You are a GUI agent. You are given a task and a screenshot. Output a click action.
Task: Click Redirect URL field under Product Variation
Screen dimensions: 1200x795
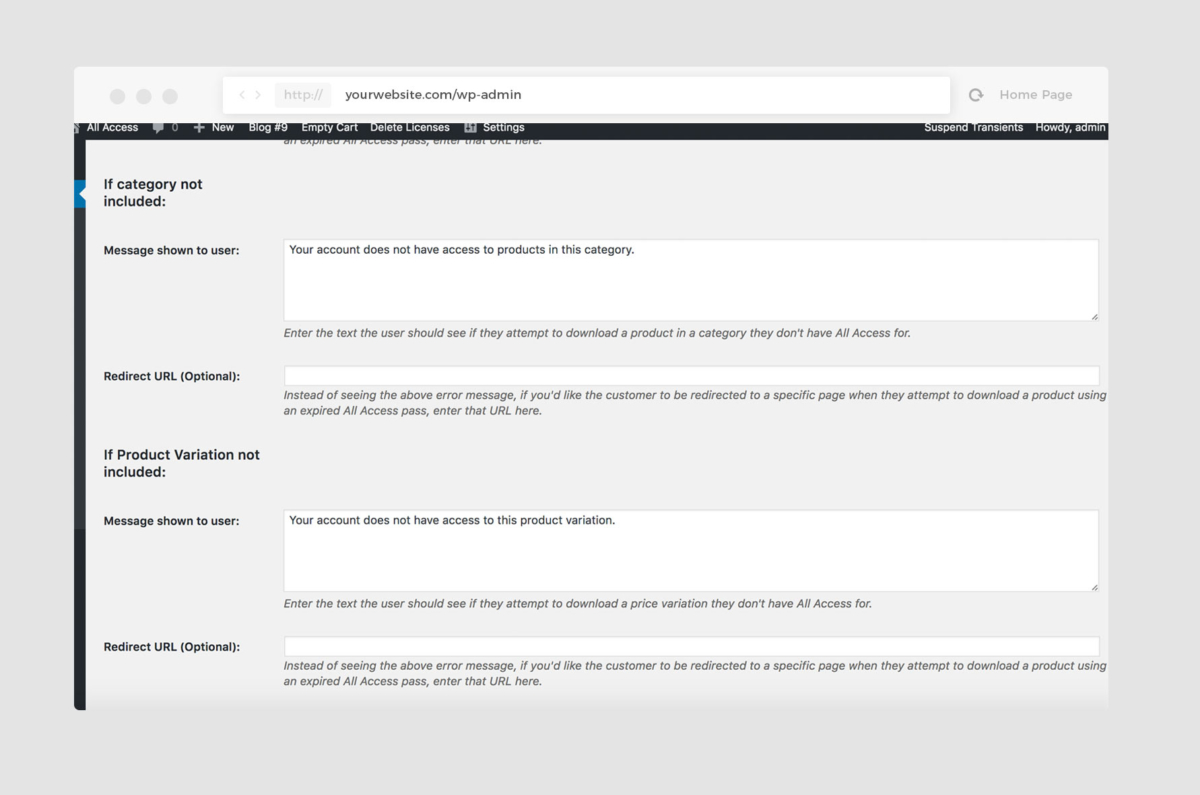(x=690, y=647)
